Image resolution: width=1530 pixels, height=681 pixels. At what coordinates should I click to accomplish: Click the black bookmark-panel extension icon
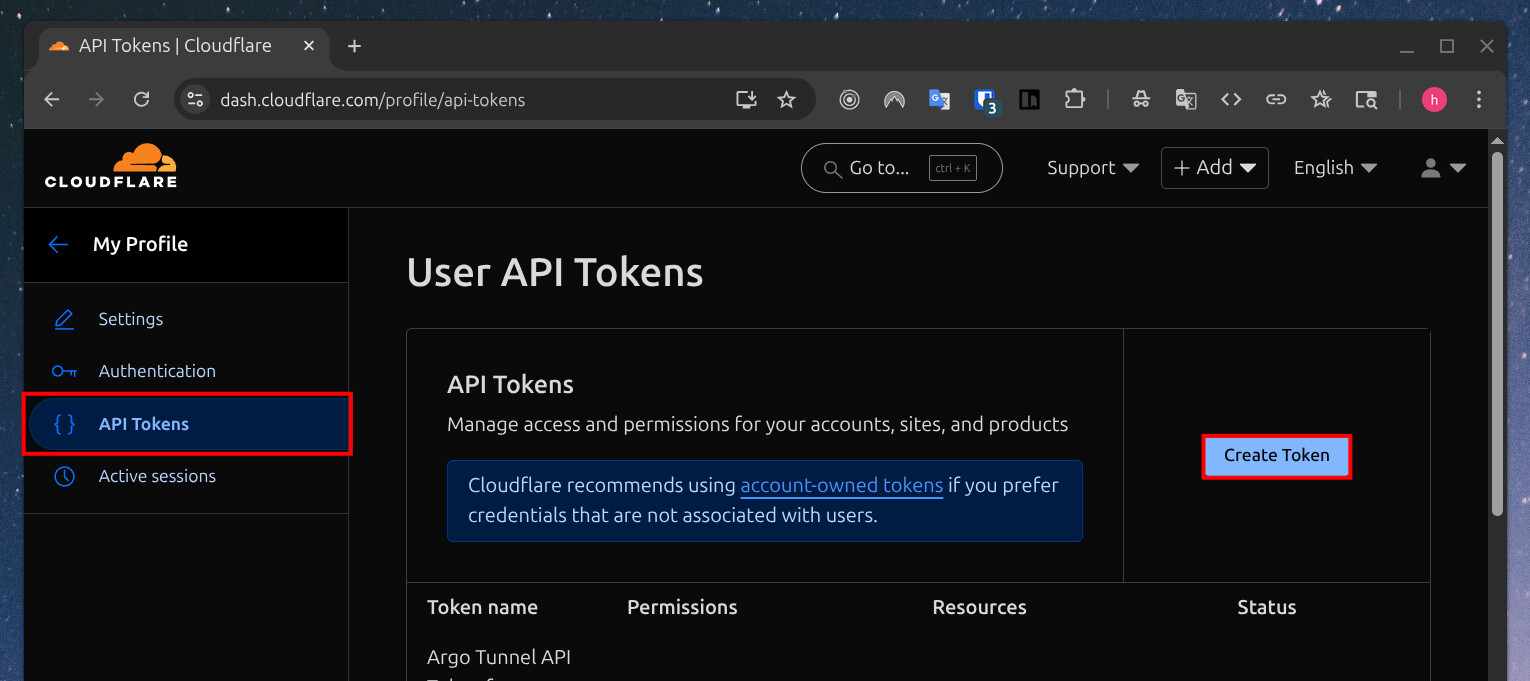1029,99
